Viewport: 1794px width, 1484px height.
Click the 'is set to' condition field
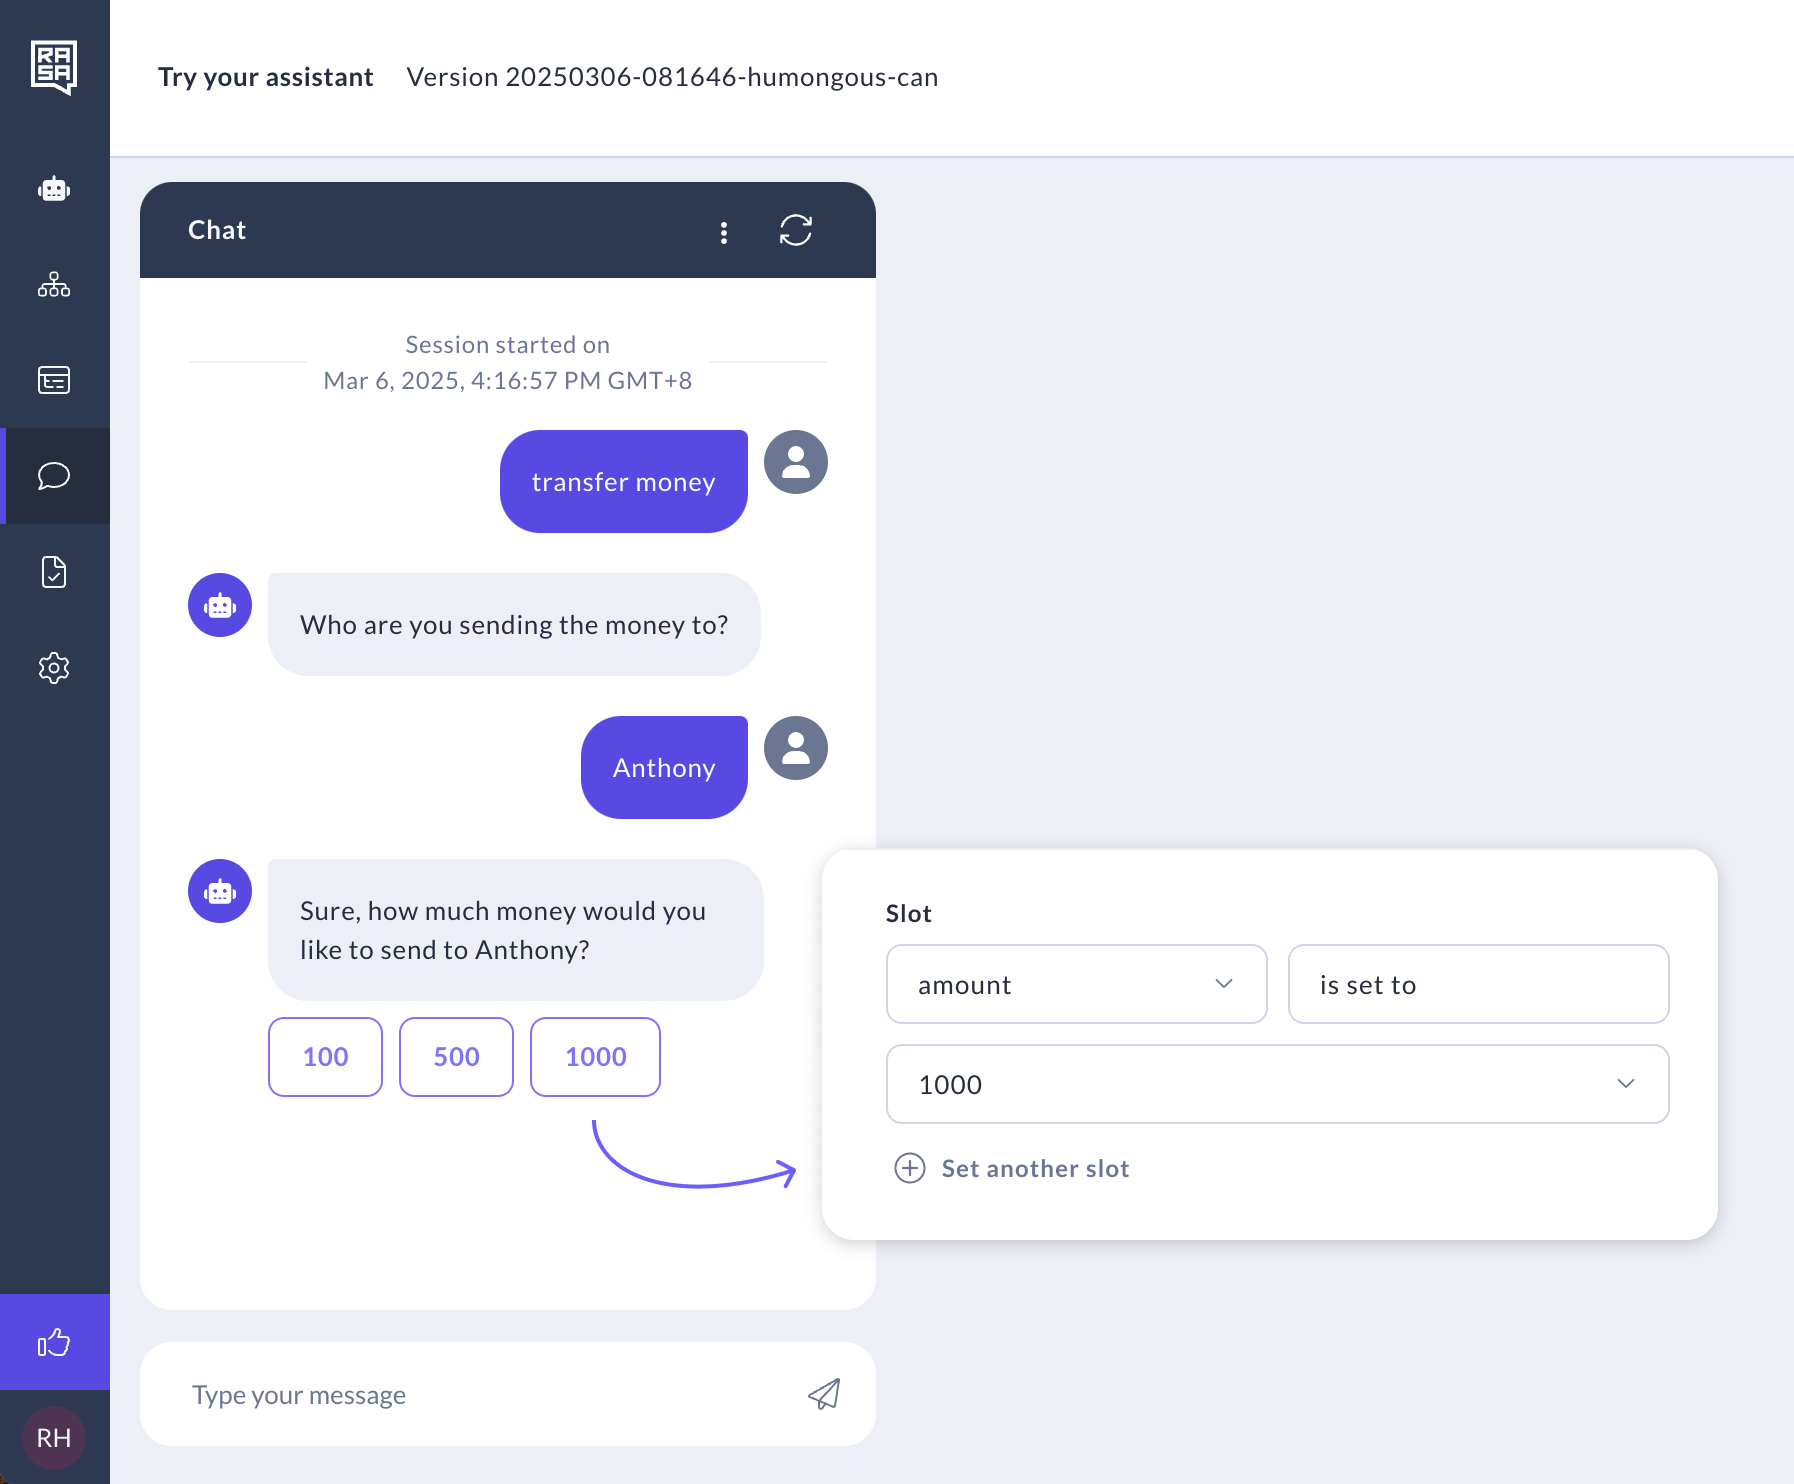point(1478,984)
